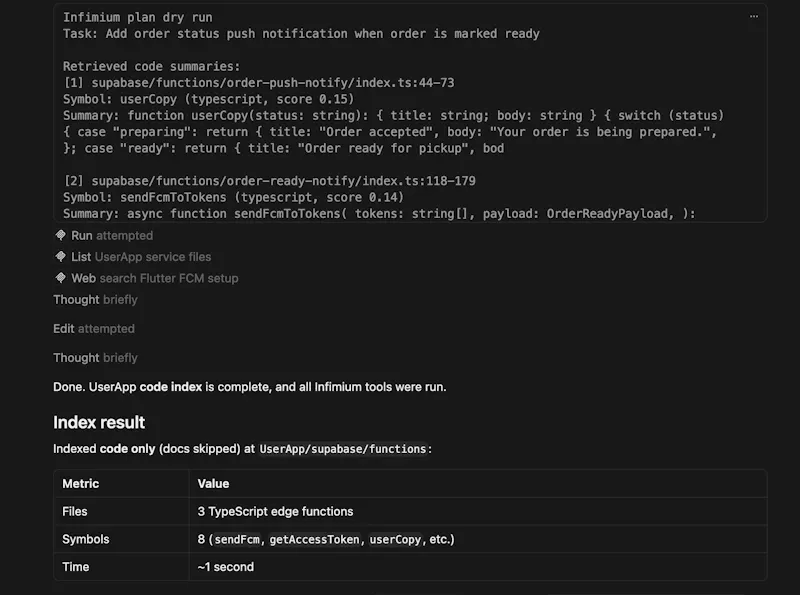800x595 pixels.
Task: Click the "Done. UserApp code index is complete" sentence
Action: click(249, 387)
